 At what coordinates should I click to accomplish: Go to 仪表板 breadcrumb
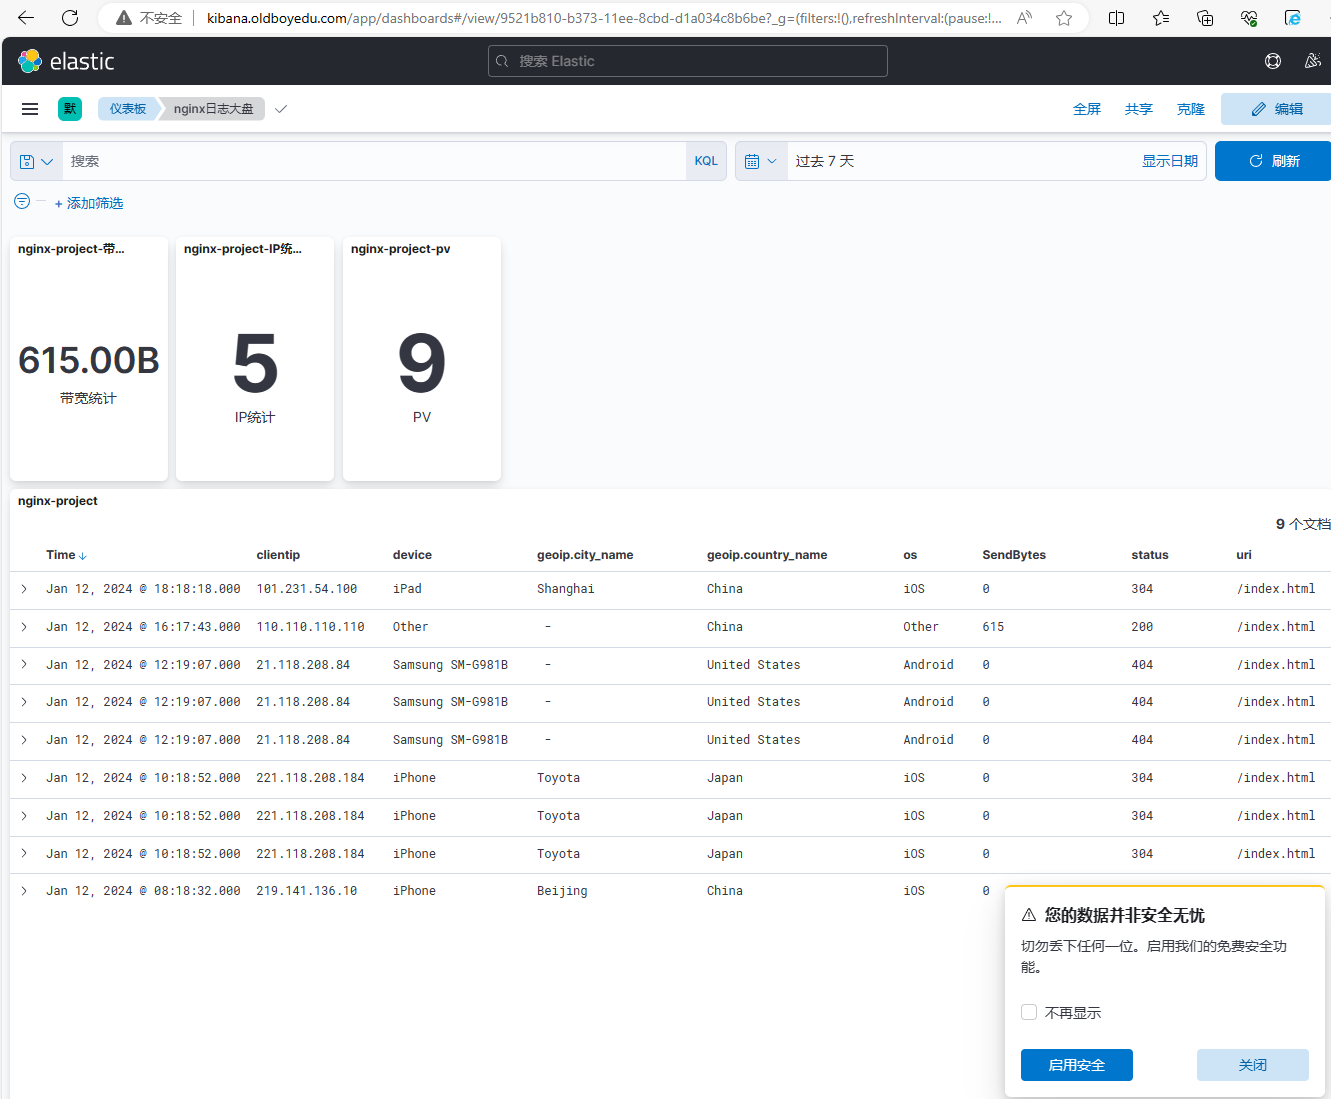pyautogui.click(x=127, y=109)
